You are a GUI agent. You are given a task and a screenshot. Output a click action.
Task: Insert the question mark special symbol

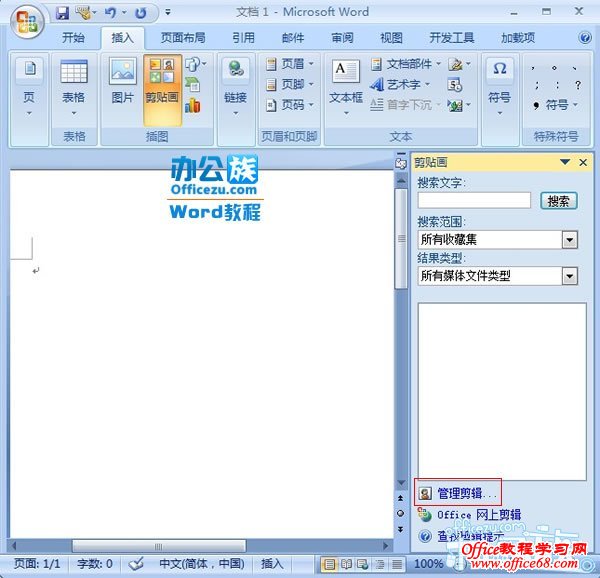(x=578, y=85)
